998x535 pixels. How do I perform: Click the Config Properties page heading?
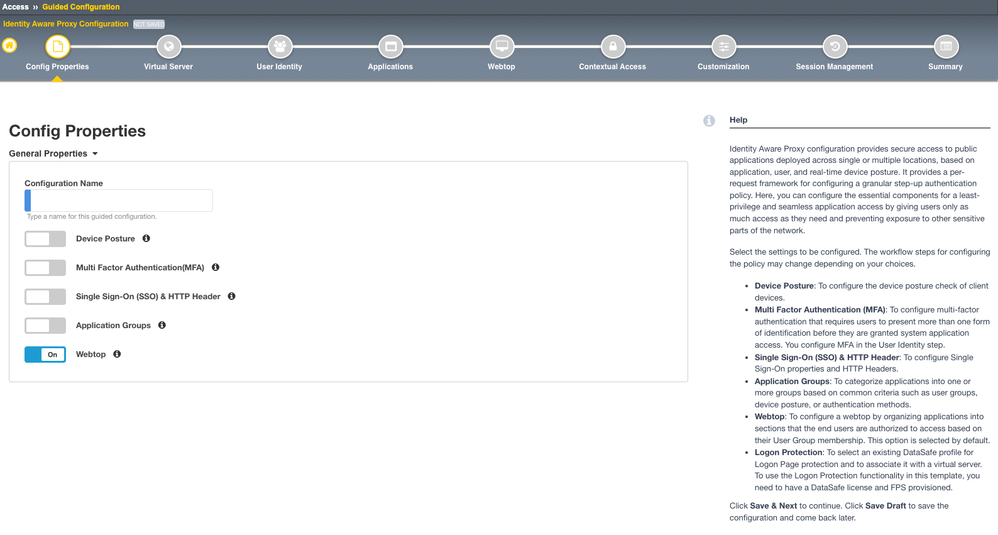click(x=77, y=131)
